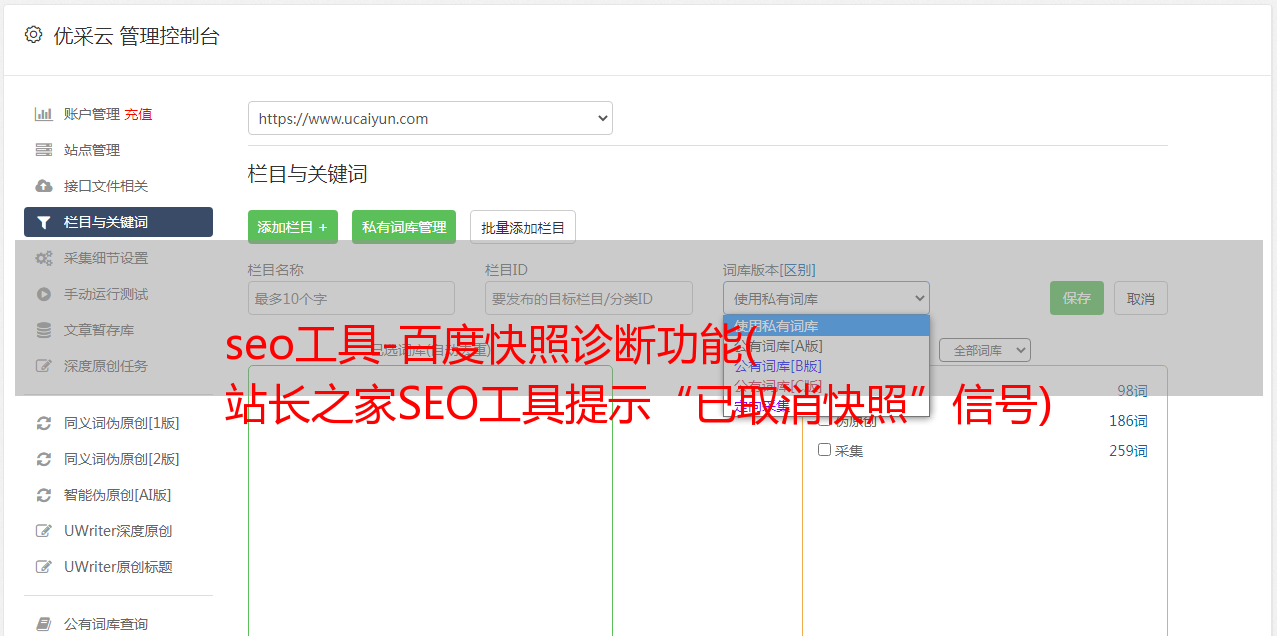This screenshot has height=636, width=1277.
Task: Click book icon of 公有词库查询
Action: coord(44,624)
